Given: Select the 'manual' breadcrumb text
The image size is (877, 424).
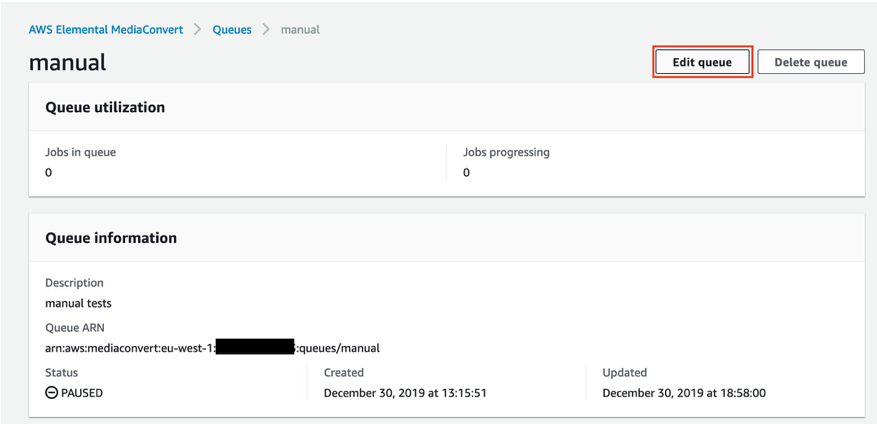Looking at the screenshot, I should [300, 30].
